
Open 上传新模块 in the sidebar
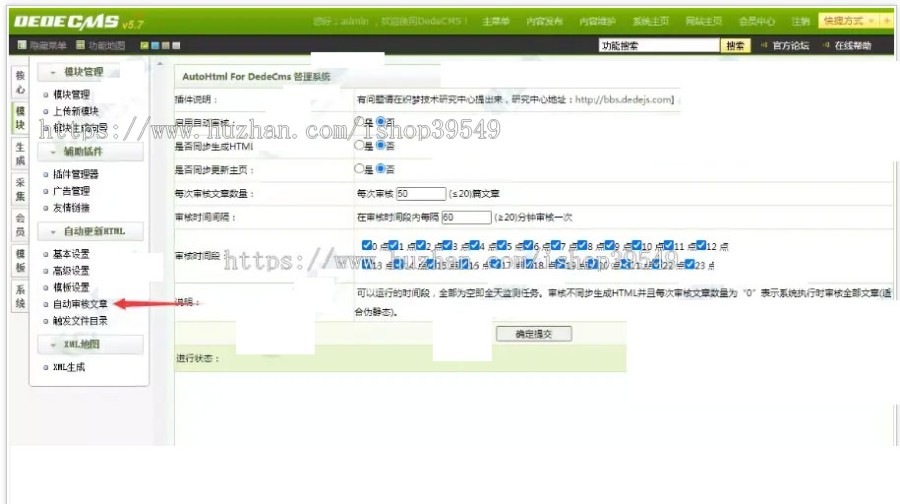coord(75,111)
